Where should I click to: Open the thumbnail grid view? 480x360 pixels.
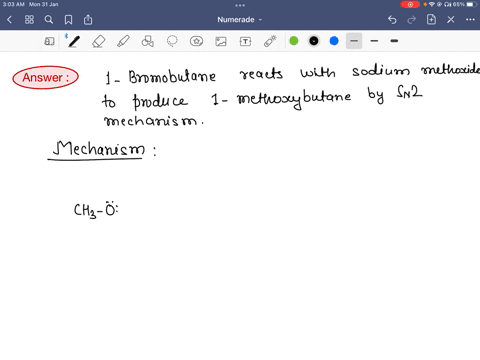(x=29, y=20)
